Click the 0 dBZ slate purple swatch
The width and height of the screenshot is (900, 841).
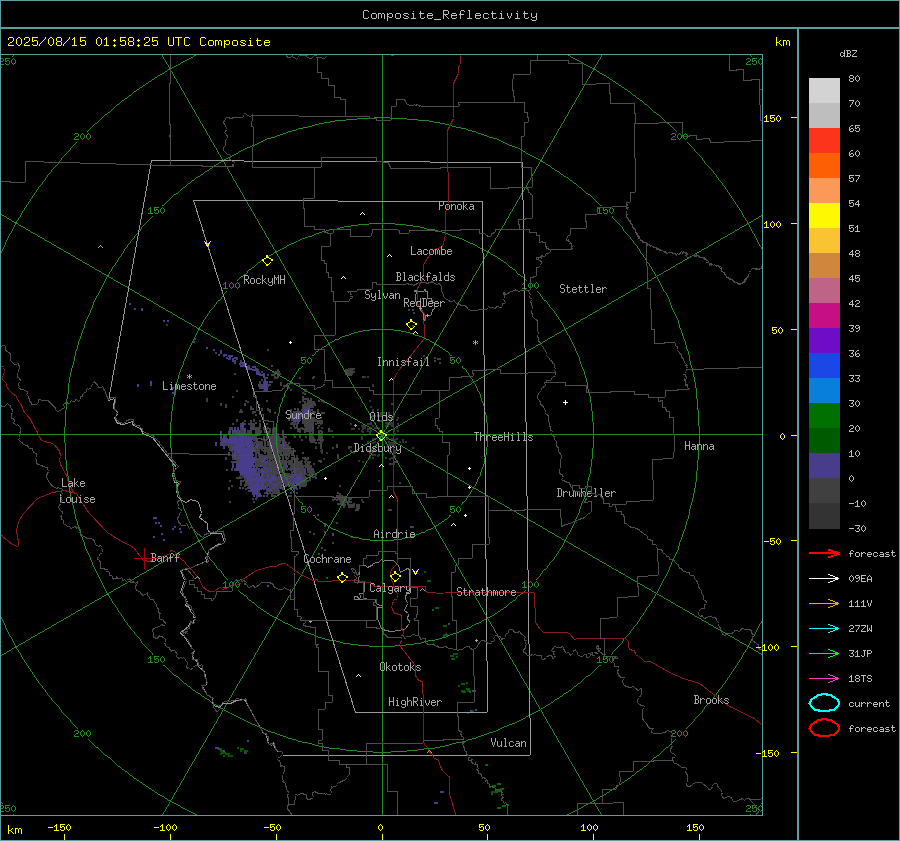pos(824,466)
